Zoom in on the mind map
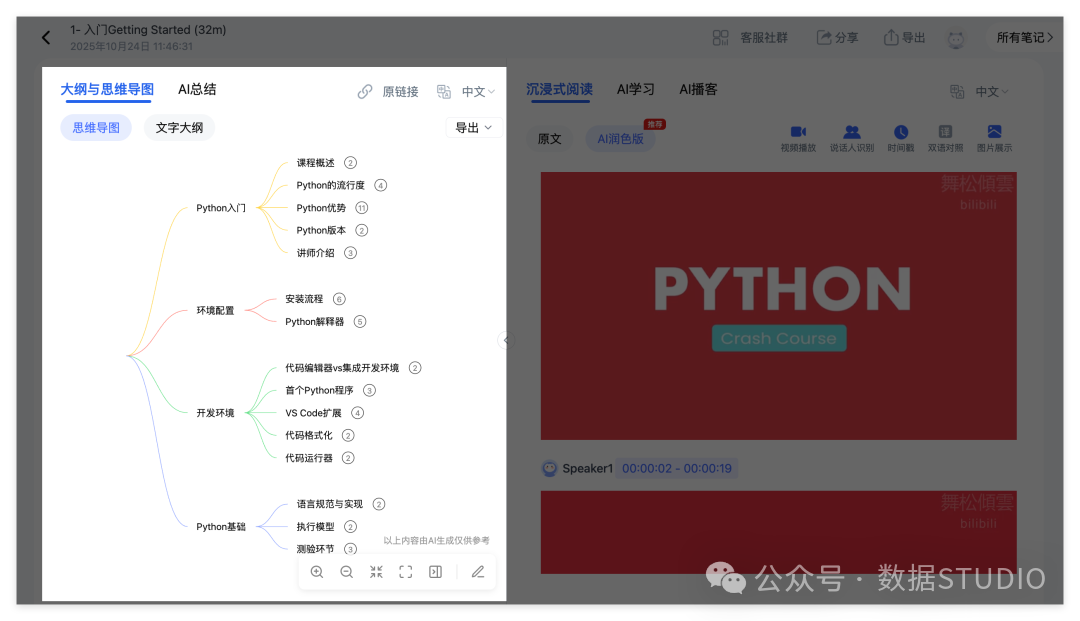 click(317, 572)
